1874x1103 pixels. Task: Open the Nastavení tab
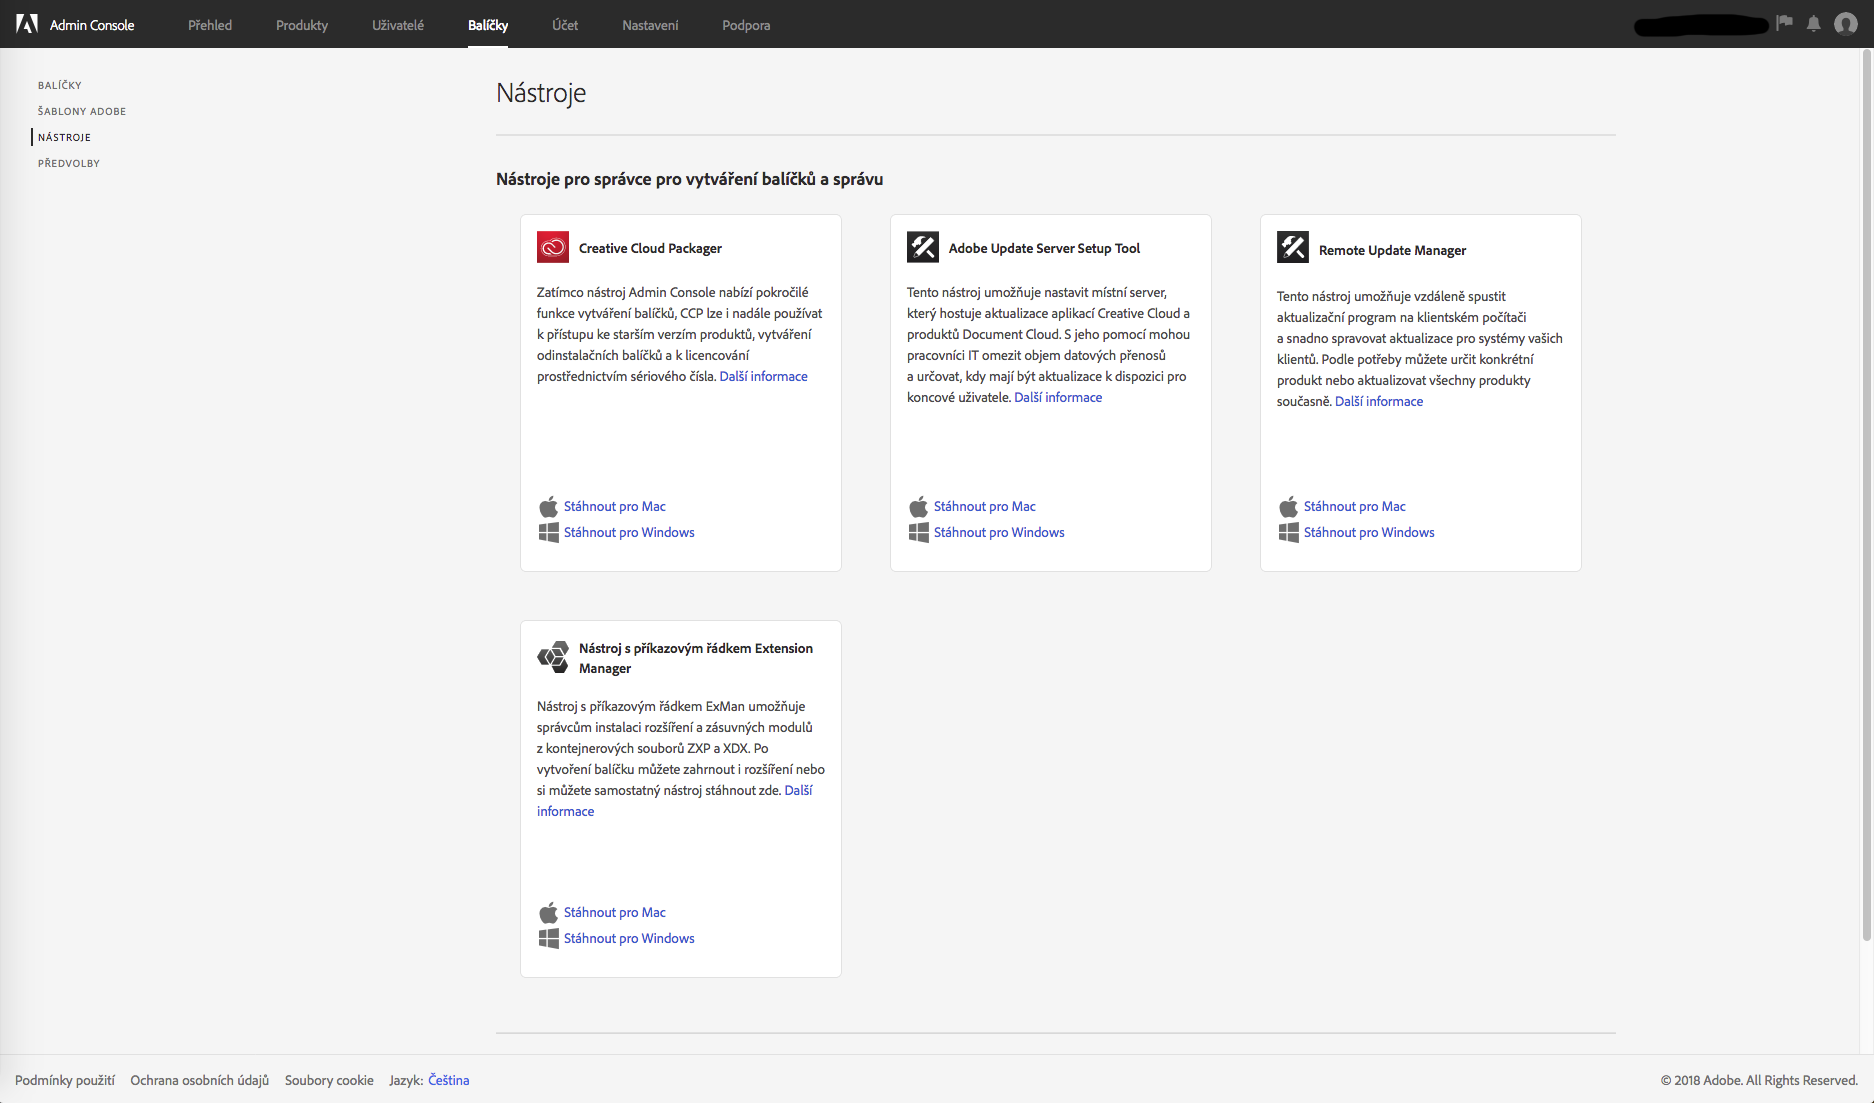(x=650, y=25)
